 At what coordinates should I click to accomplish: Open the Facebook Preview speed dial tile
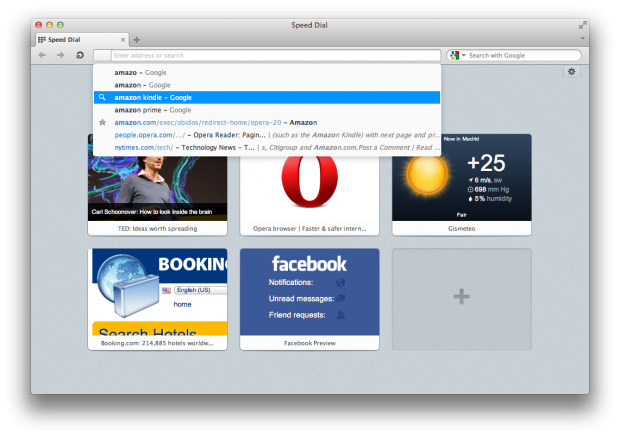click(x=309, y=298)
